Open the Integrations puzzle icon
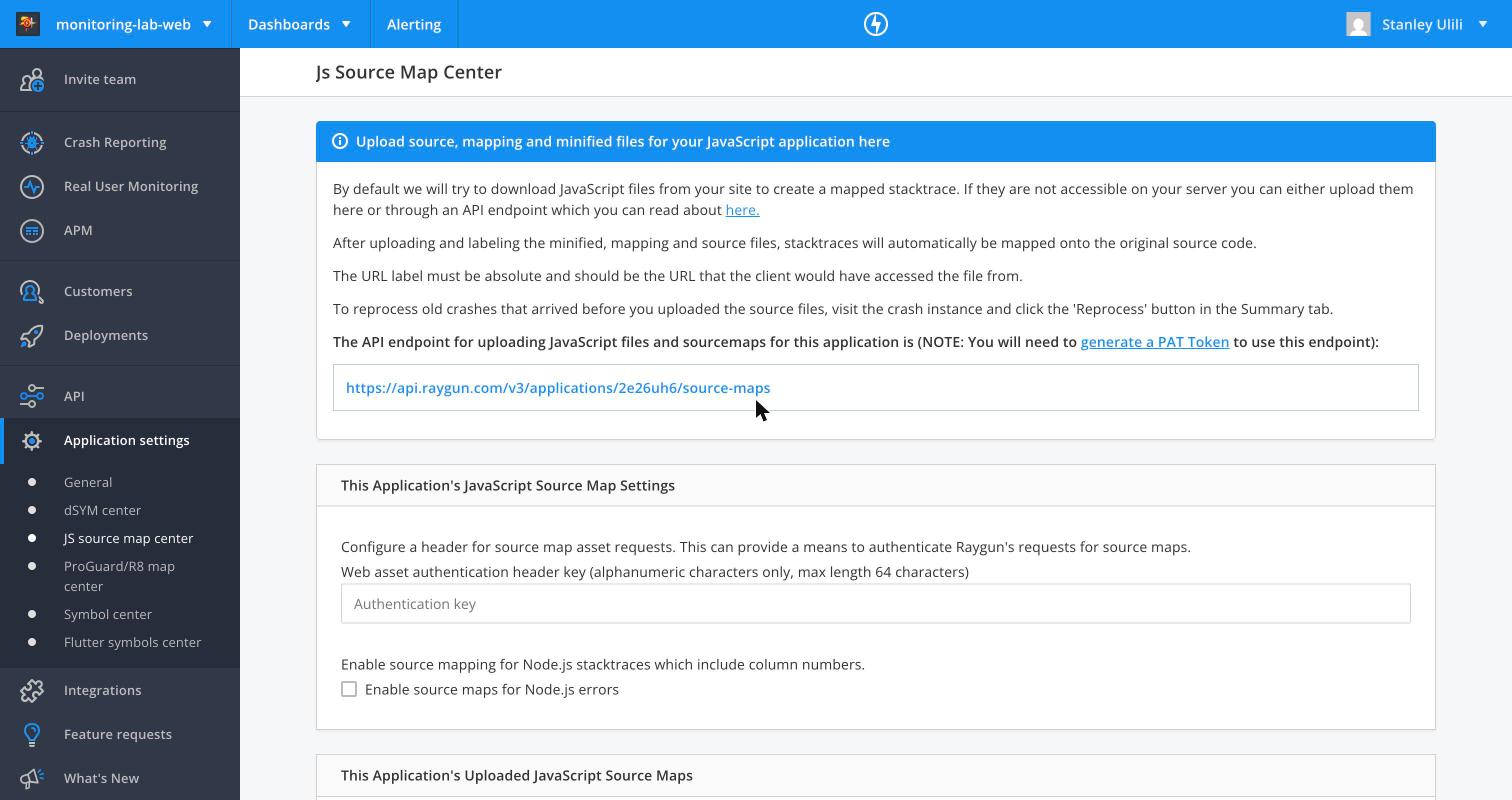 coord(32,690)
